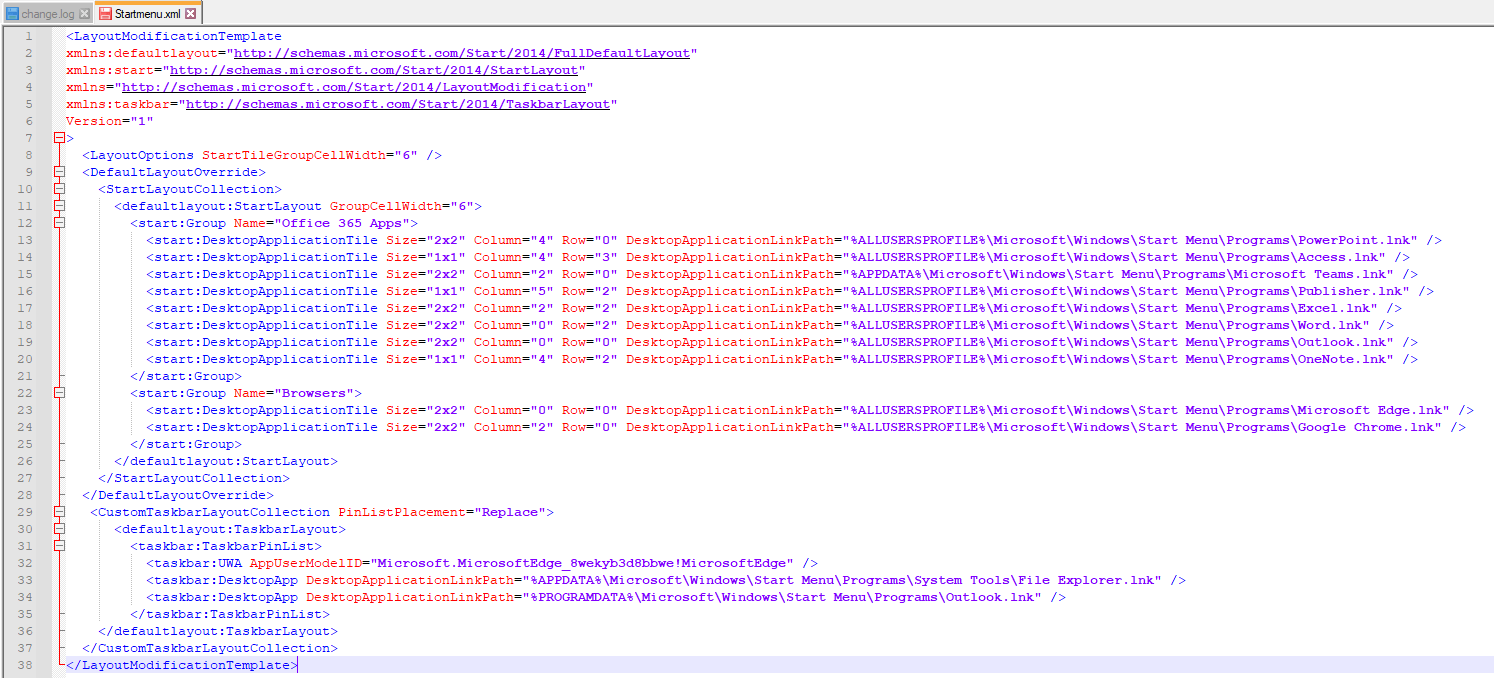
Task: Fold the StartLayoutCollection block
Action: 59,189
